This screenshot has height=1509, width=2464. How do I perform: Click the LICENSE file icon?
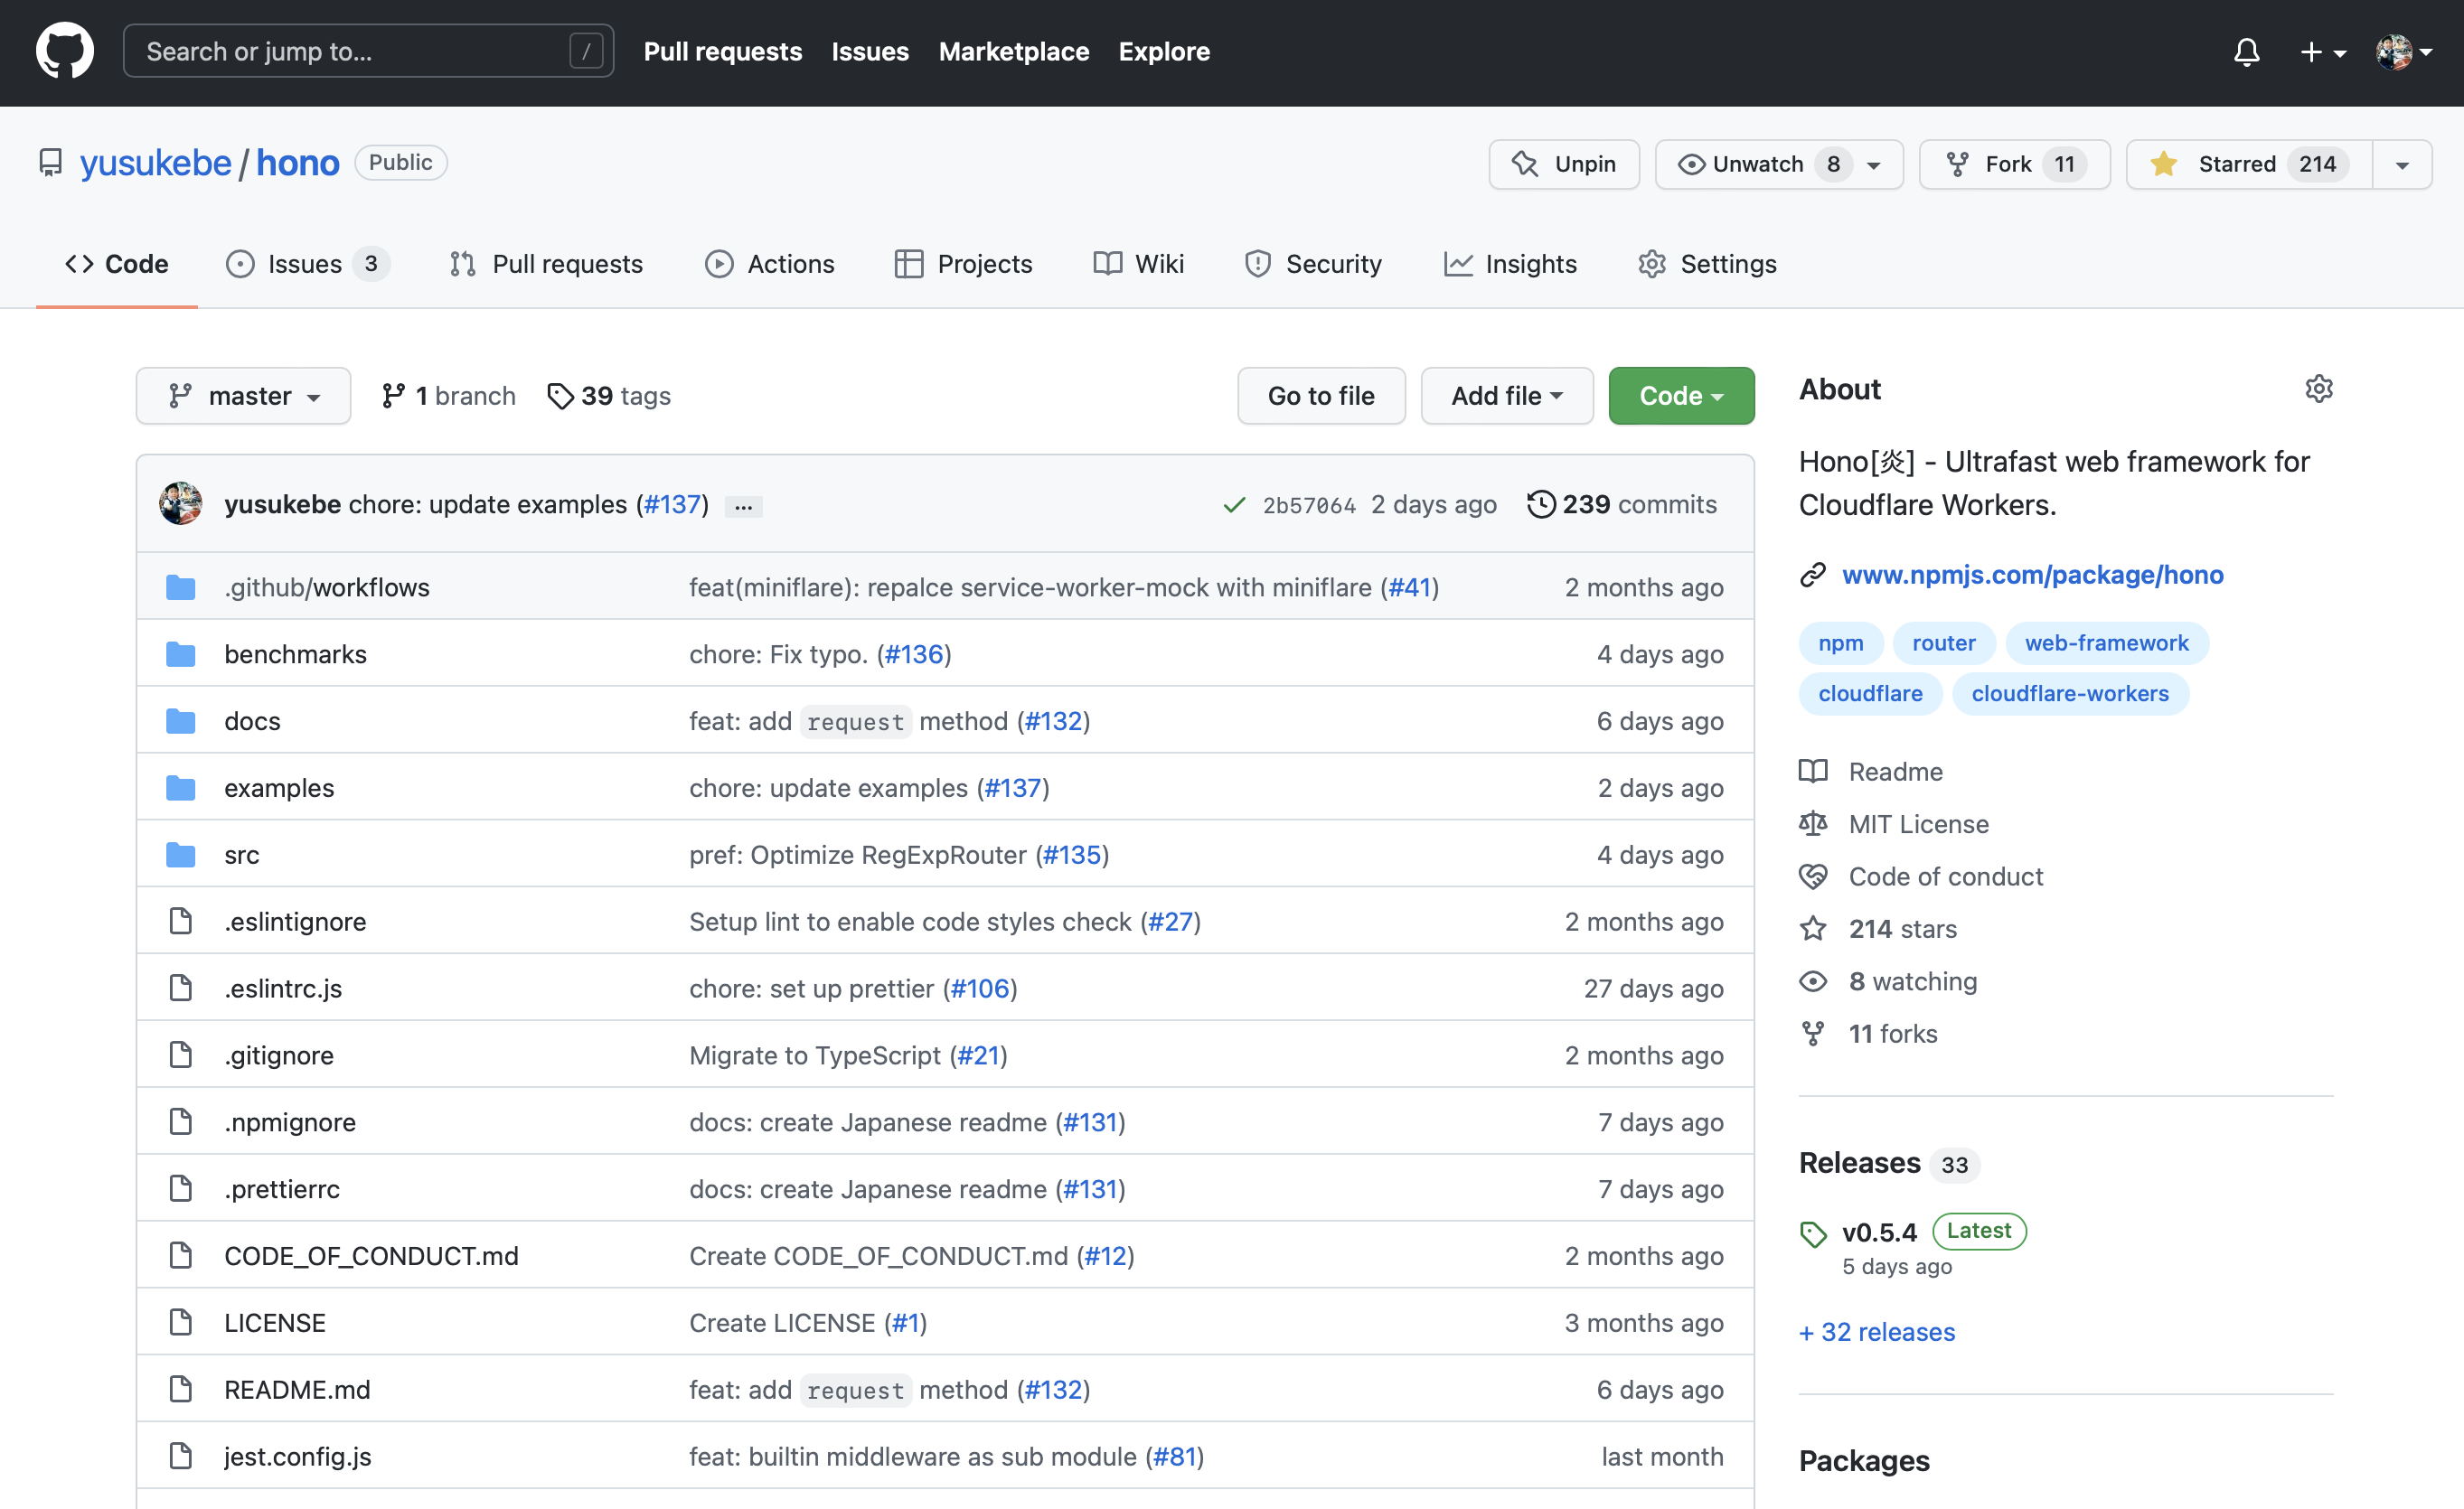180,1323
